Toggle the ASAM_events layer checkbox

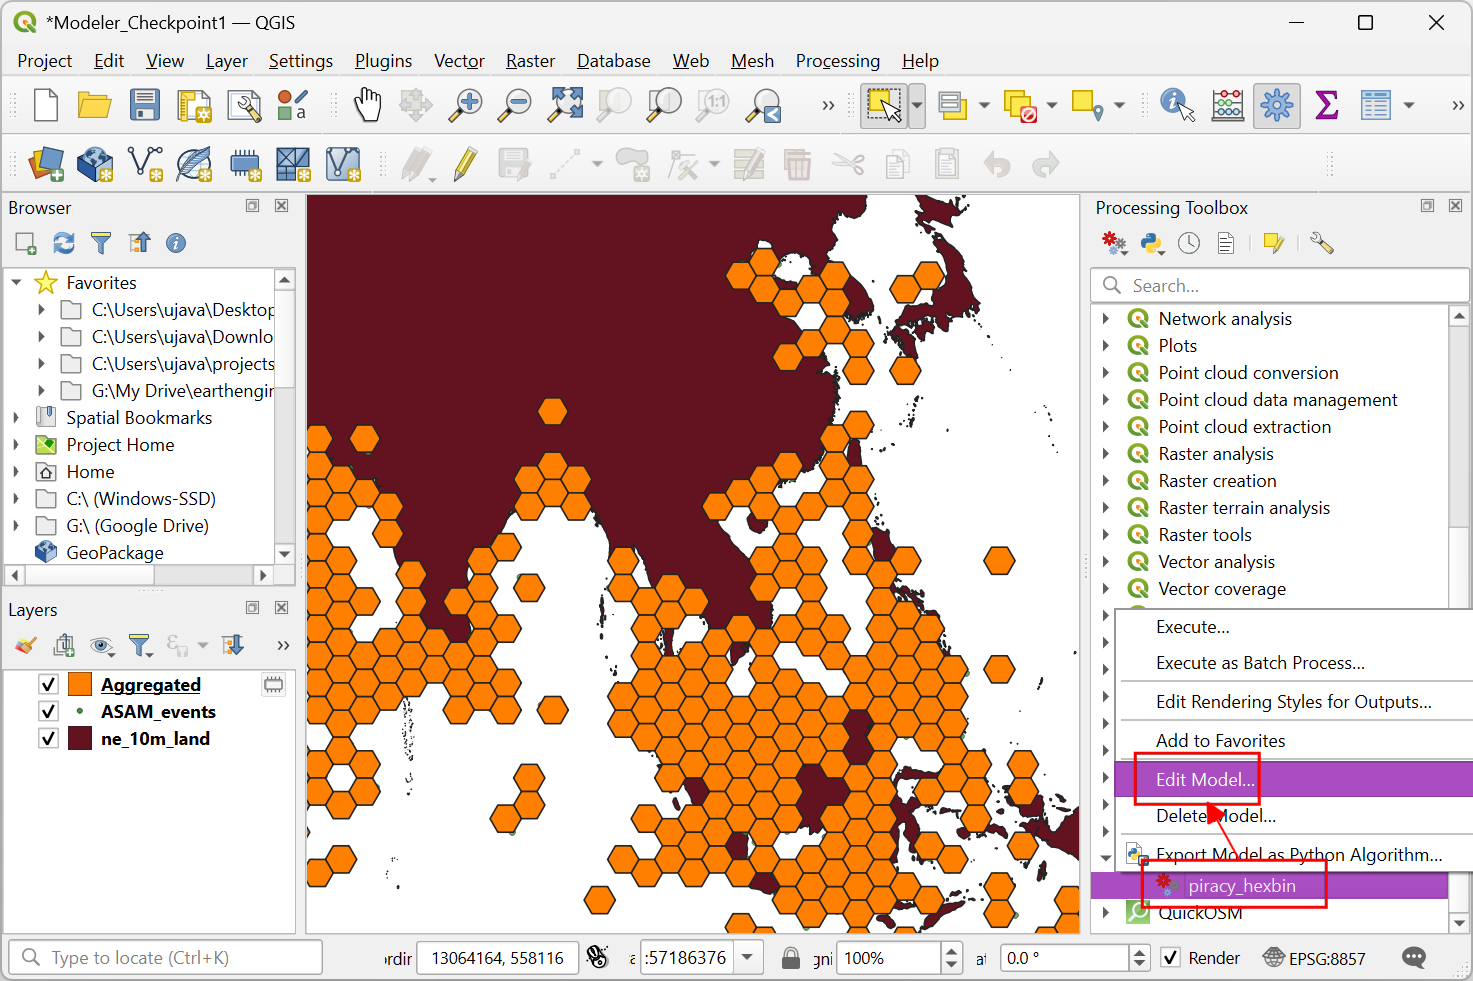pos(48,711)
